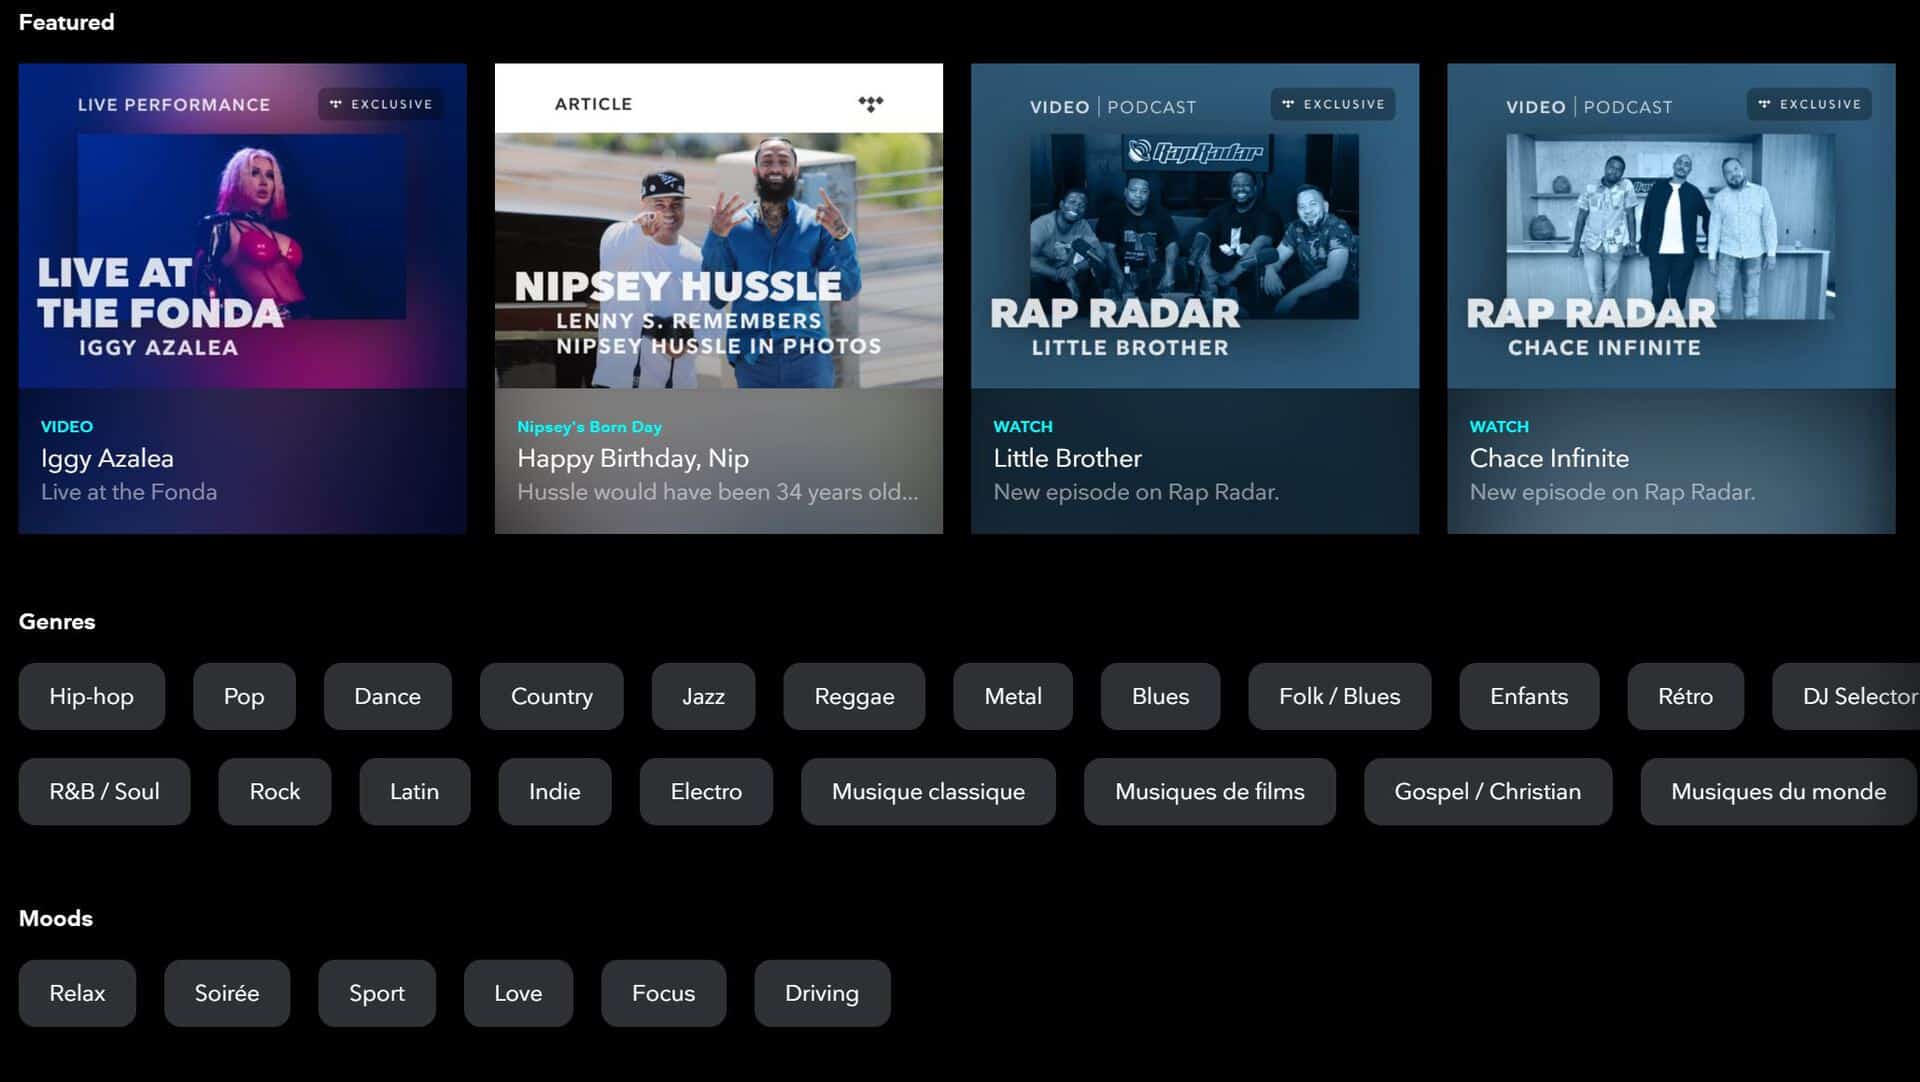Click the TIDAL Exclusive badge on Live at the Fonda
Screen dimensions: 1920x1082
tap(381, 104)
